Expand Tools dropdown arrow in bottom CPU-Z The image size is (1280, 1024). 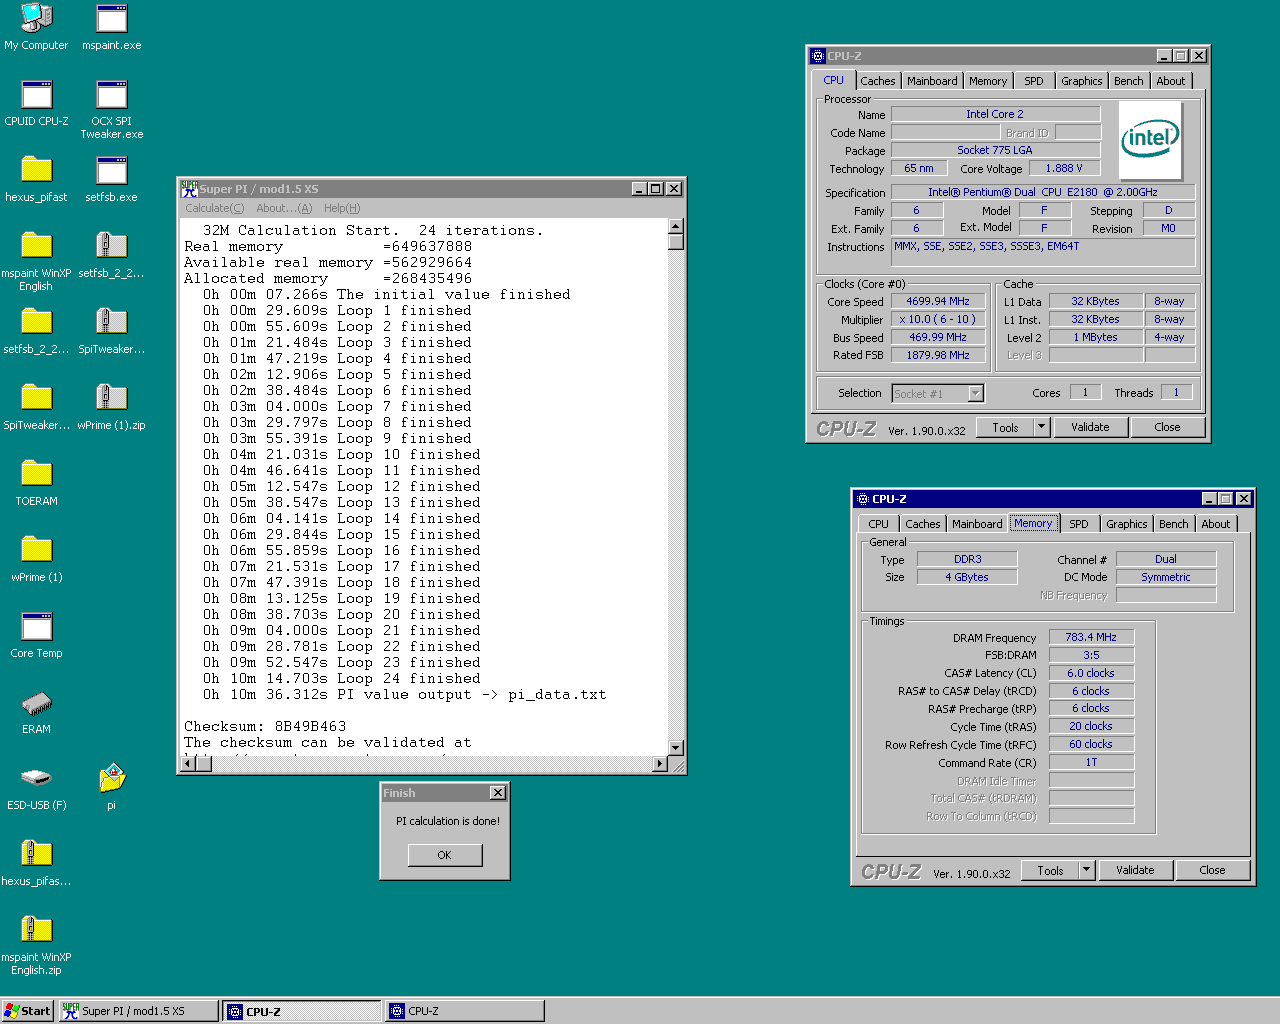point(1086,870)
